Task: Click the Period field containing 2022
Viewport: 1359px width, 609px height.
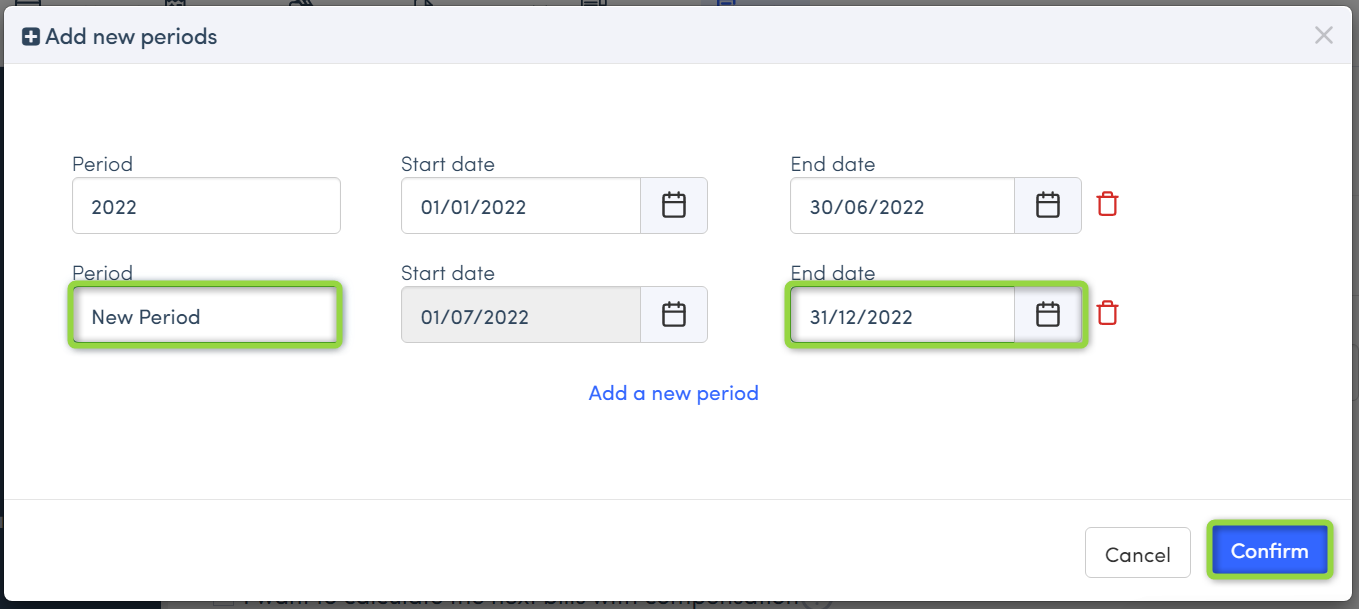Action: pyautogui.click(x=206, y=207)
